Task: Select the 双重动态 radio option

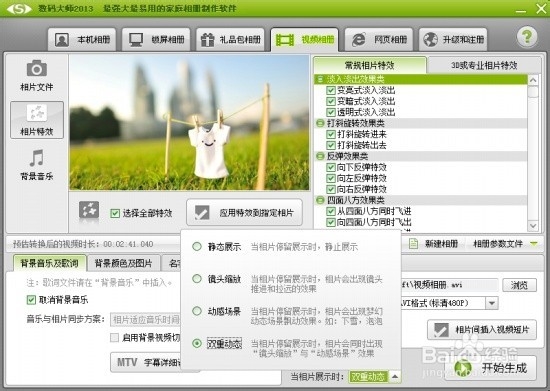Action: [x=197, y=343]
